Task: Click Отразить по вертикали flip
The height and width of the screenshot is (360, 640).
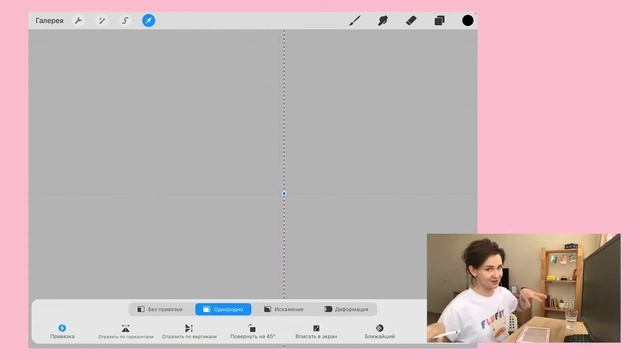Action: tap(189, 331)
